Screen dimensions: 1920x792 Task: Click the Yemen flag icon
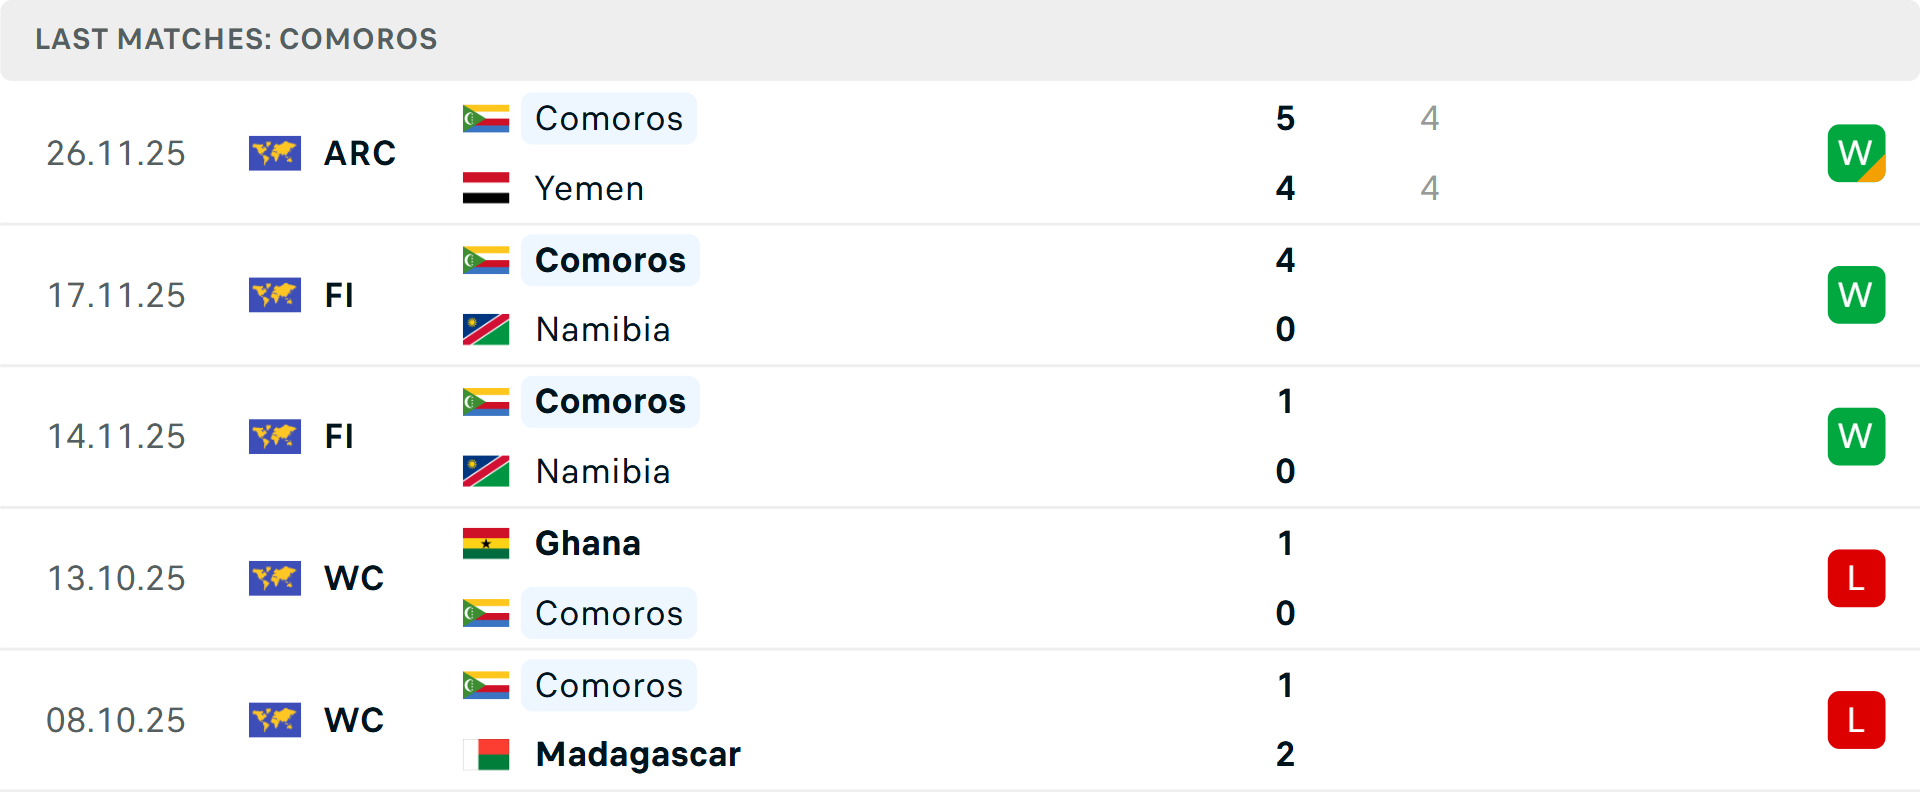pos(486,188)
